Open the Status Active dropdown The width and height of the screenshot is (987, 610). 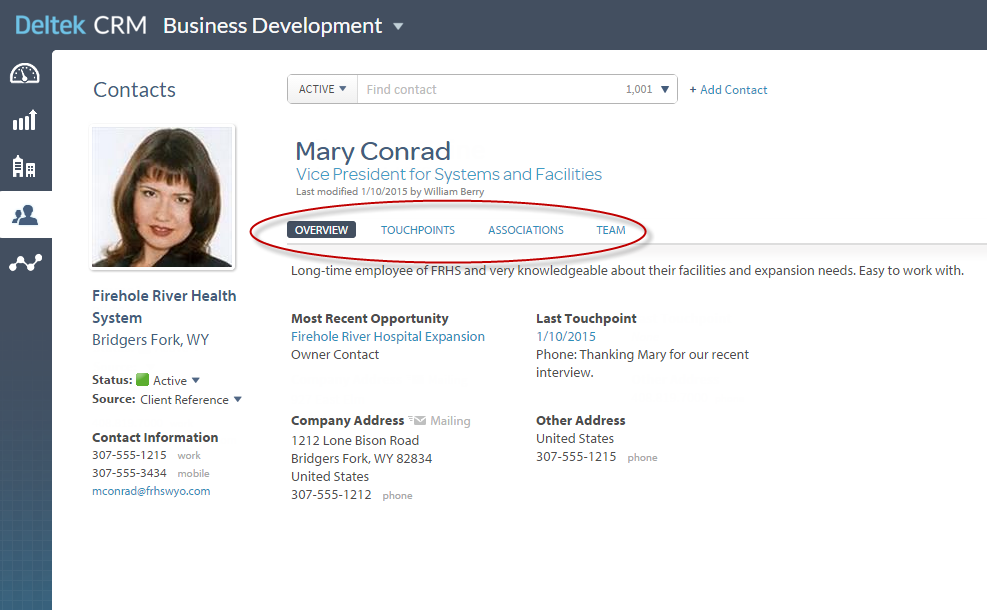point(195,381)
